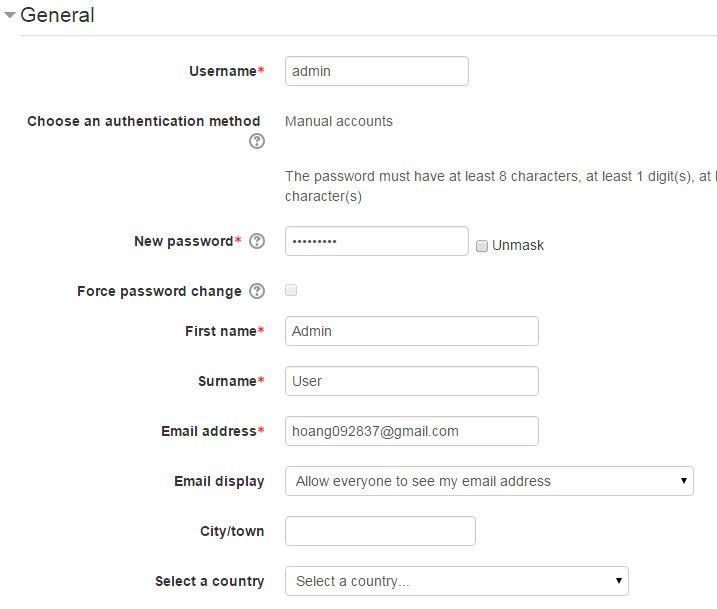Show help for Force password change
The image size is (717, 609).
[257, 291]
